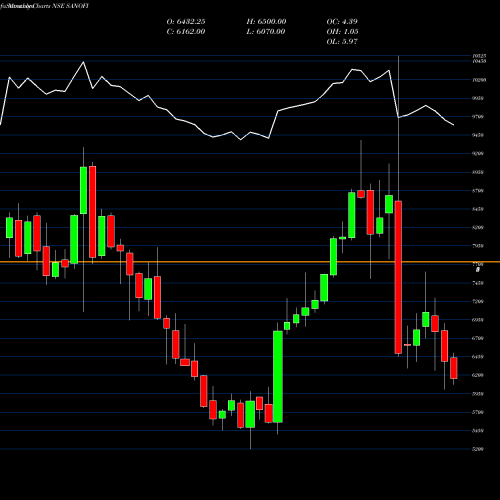Click the white indicator line's highest peak
The image size is (500, 500).
point(83,62)
